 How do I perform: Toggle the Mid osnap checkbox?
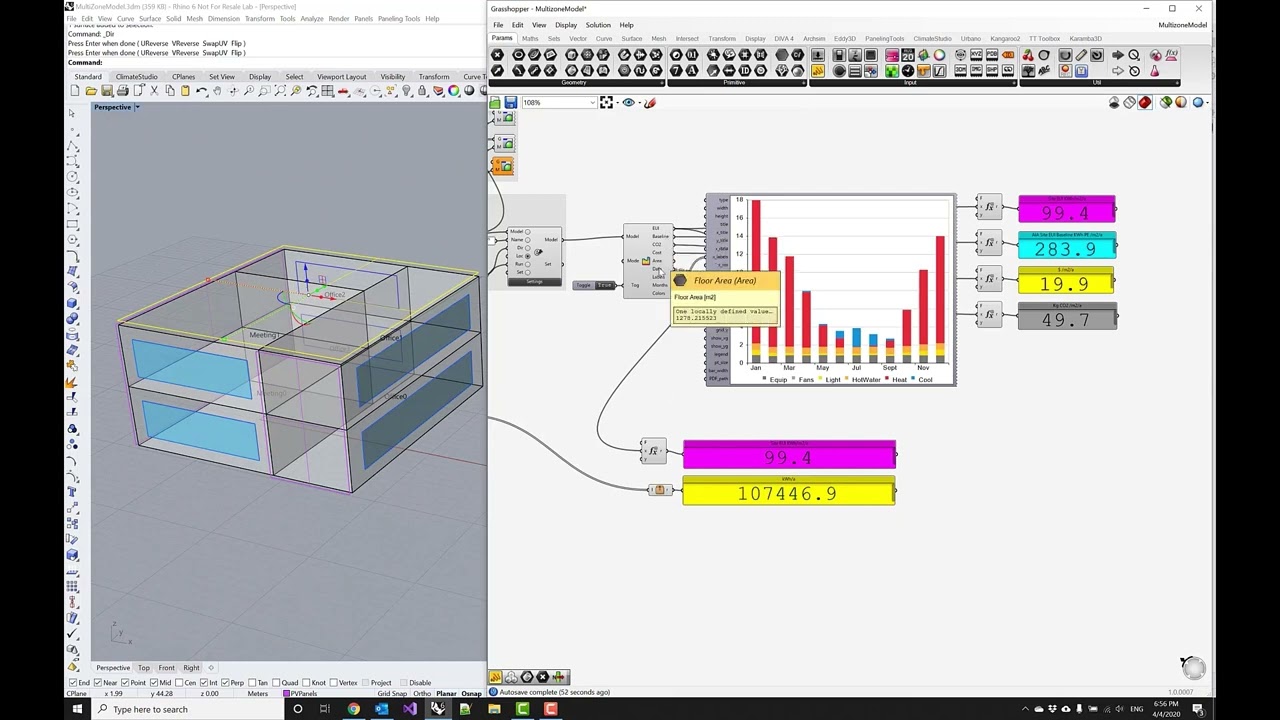pos(154,682)
